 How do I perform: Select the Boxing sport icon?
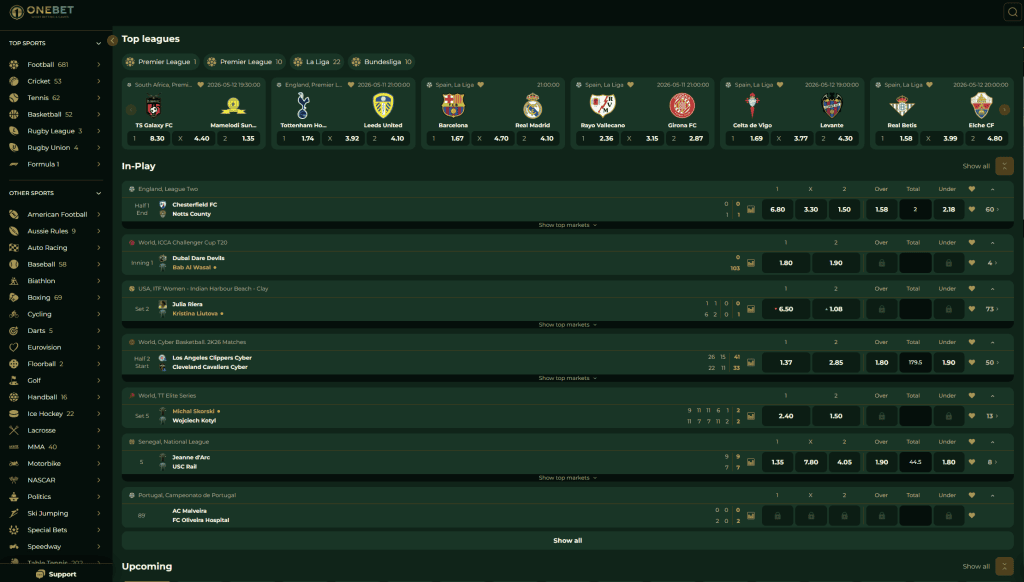tap(14, 297)
